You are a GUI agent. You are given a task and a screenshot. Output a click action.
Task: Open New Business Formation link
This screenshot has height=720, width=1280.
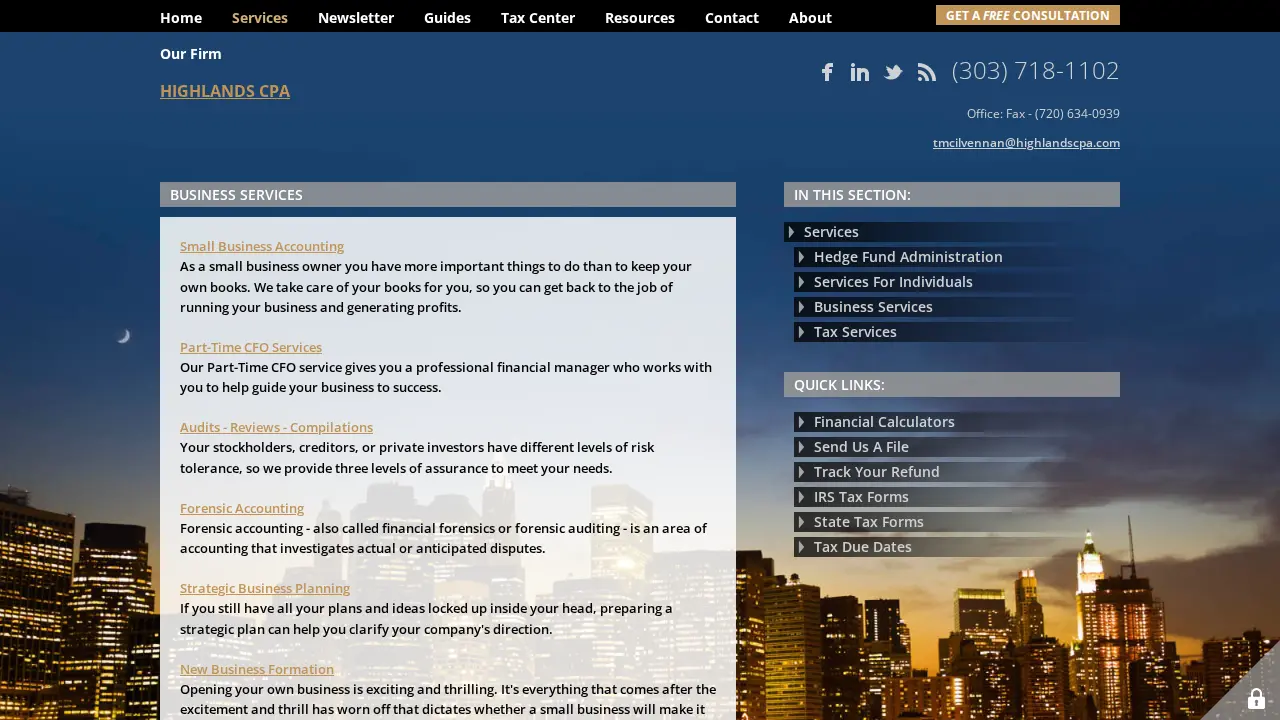point(257,669)
